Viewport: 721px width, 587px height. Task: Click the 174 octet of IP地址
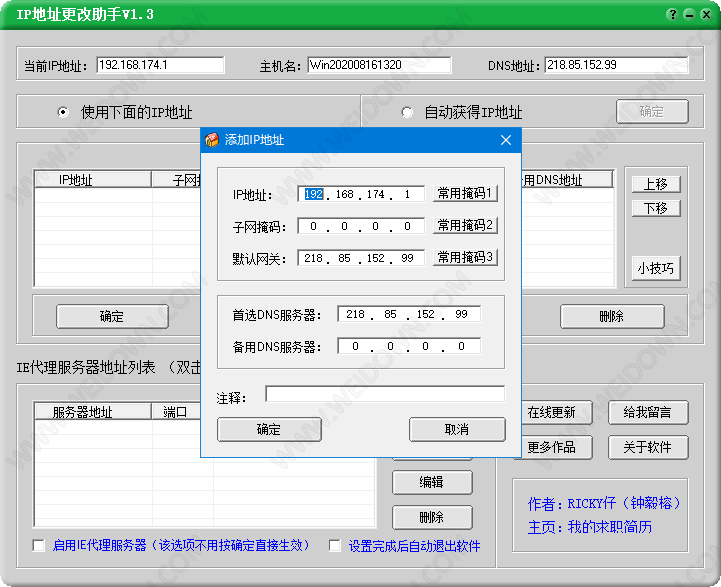376,194
